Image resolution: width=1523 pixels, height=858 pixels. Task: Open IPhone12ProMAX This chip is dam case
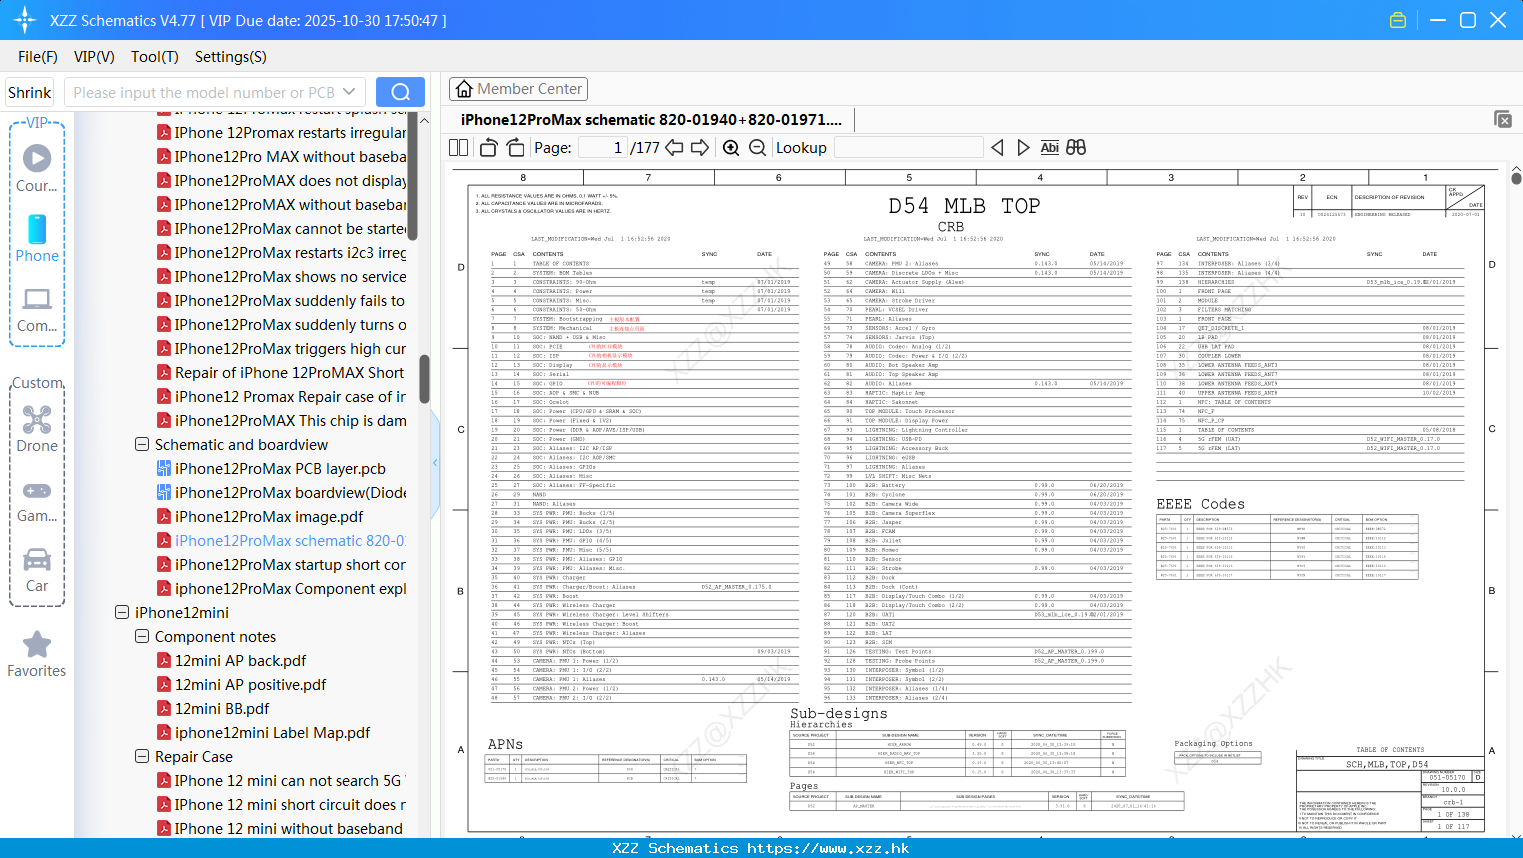(x=281, y=420)
